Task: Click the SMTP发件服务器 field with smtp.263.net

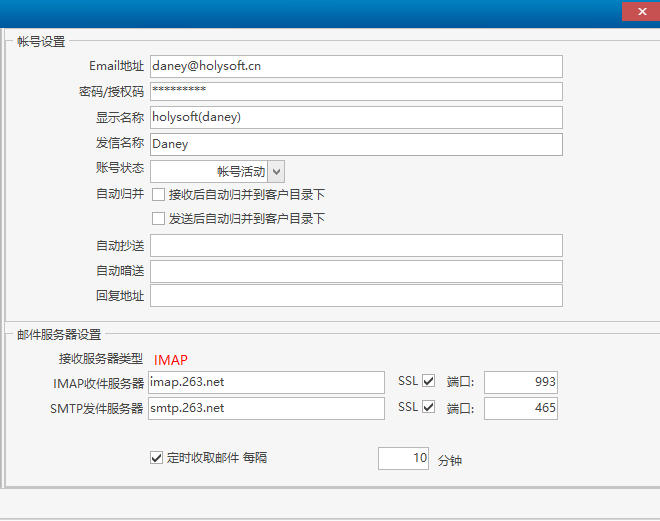Action: pyautogui.click(x=266, y=408)
